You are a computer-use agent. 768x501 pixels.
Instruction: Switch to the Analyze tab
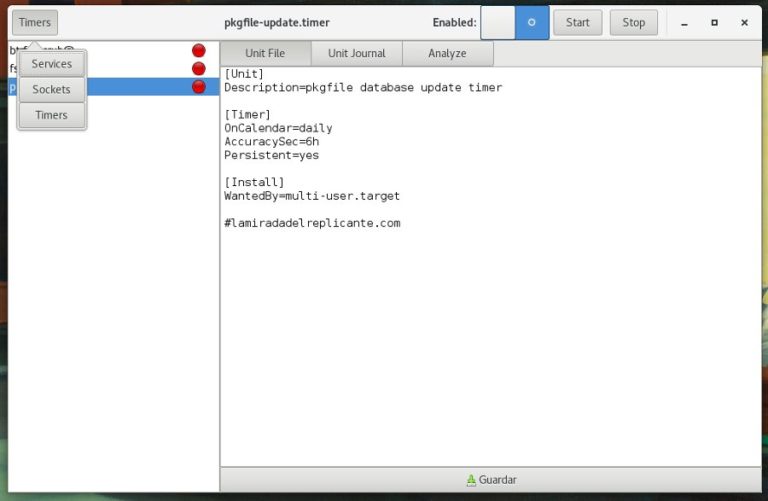[x=447, y=53]
